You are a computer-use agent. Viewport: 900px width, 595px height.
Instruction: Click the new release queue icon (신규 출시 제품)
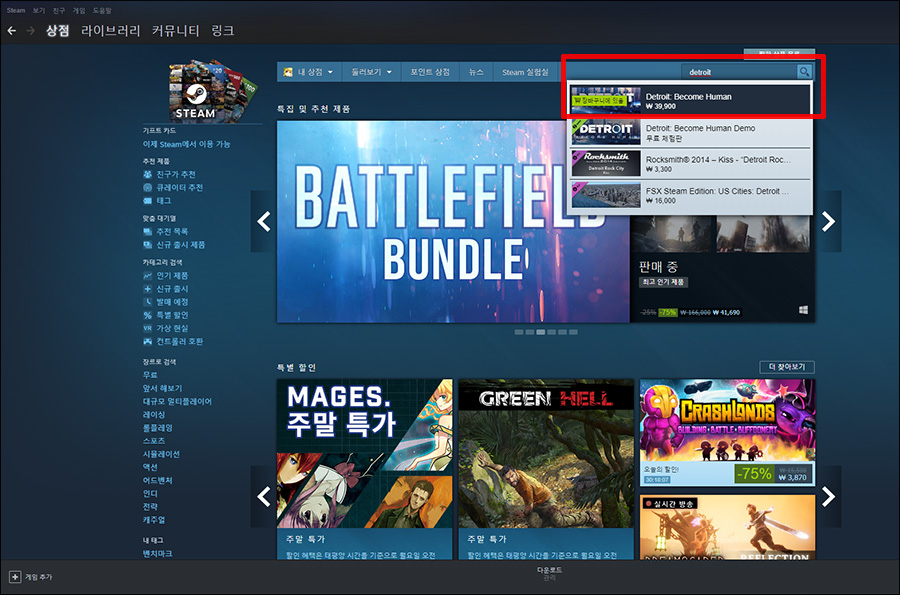pos(148,244)
